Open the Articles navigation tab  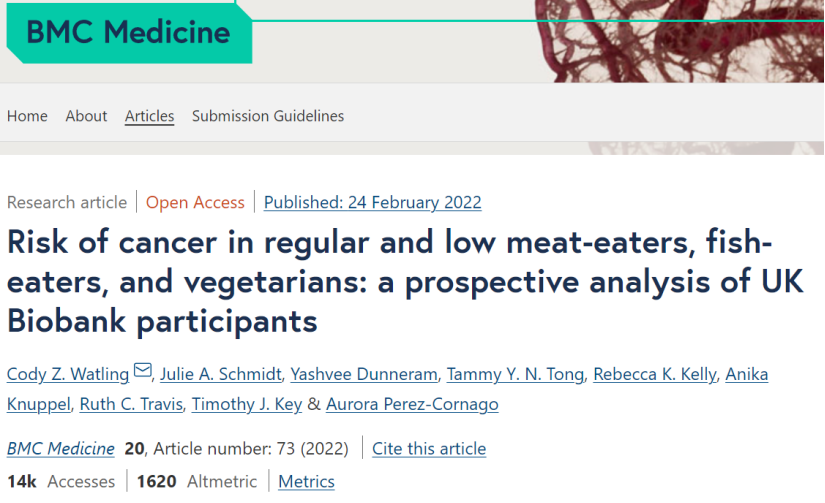149,116
